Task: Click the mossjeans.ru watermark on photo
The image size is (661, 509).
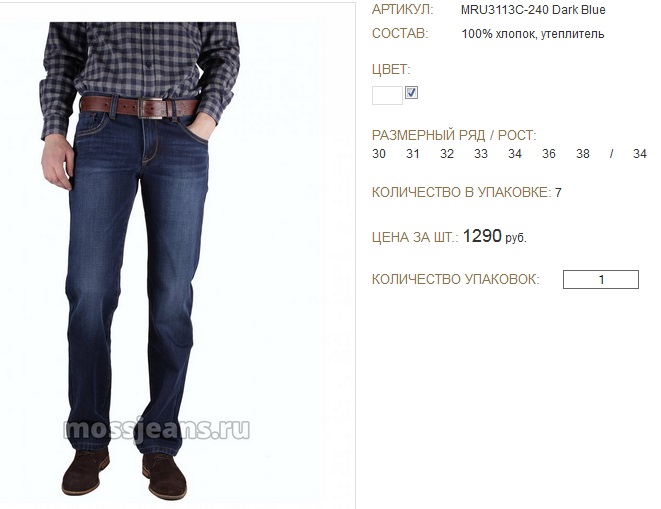Action: [x=156, y=429]
